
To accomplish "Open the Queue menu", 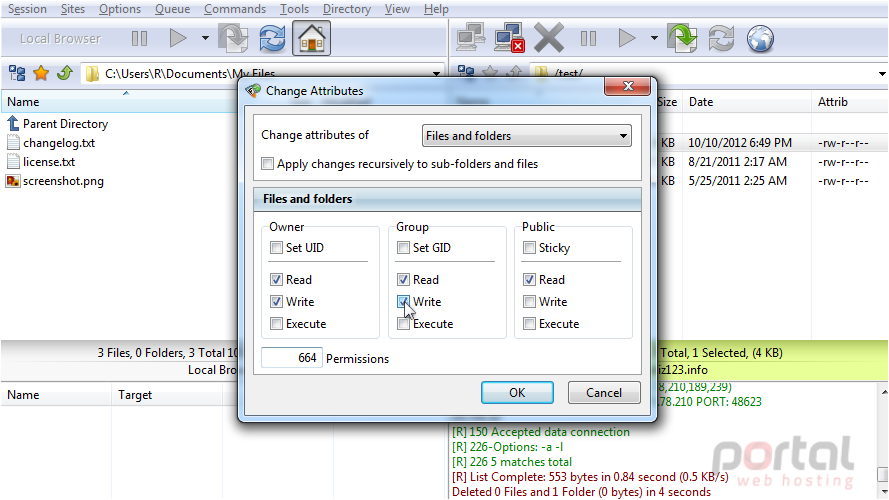I will 172,9.
